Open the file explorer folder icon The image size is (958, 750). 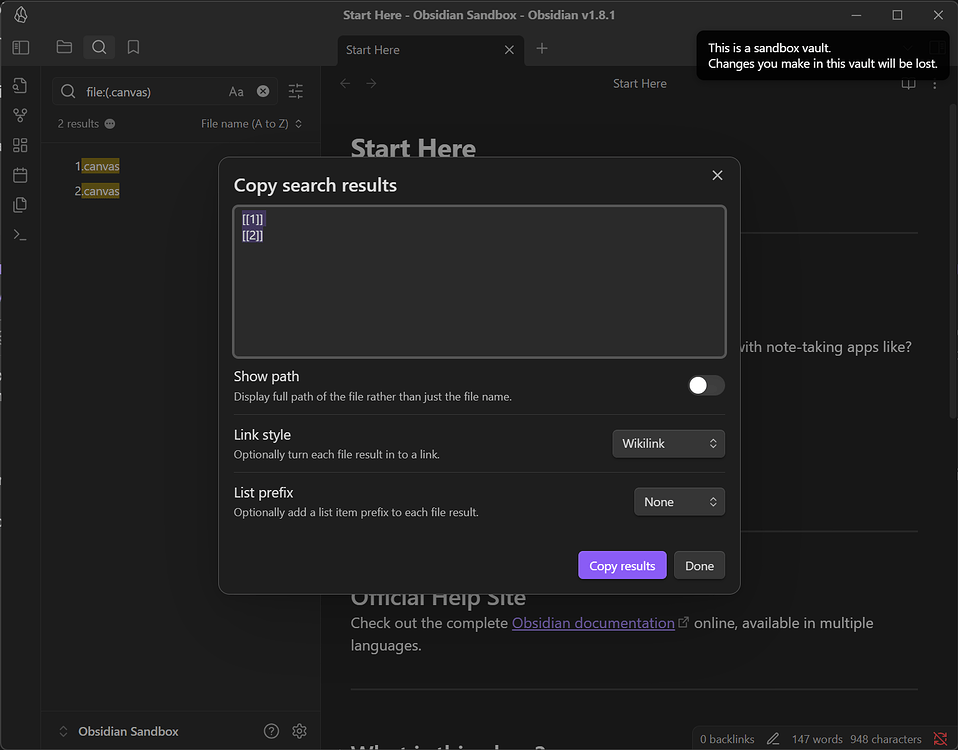point(64,47)
